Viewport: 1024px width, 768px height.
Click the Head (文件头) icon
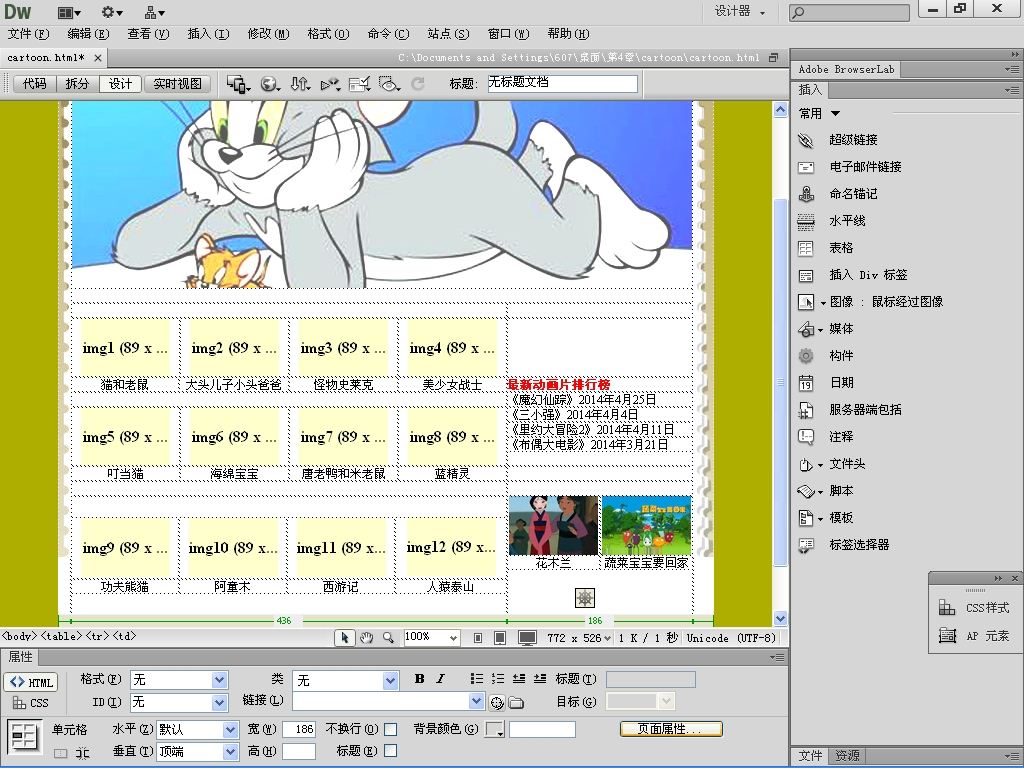(806, 464)
